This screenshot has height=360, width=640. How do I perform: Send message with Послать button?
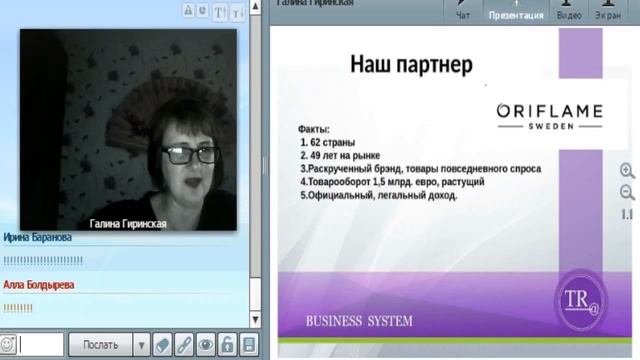click(100, 345)
